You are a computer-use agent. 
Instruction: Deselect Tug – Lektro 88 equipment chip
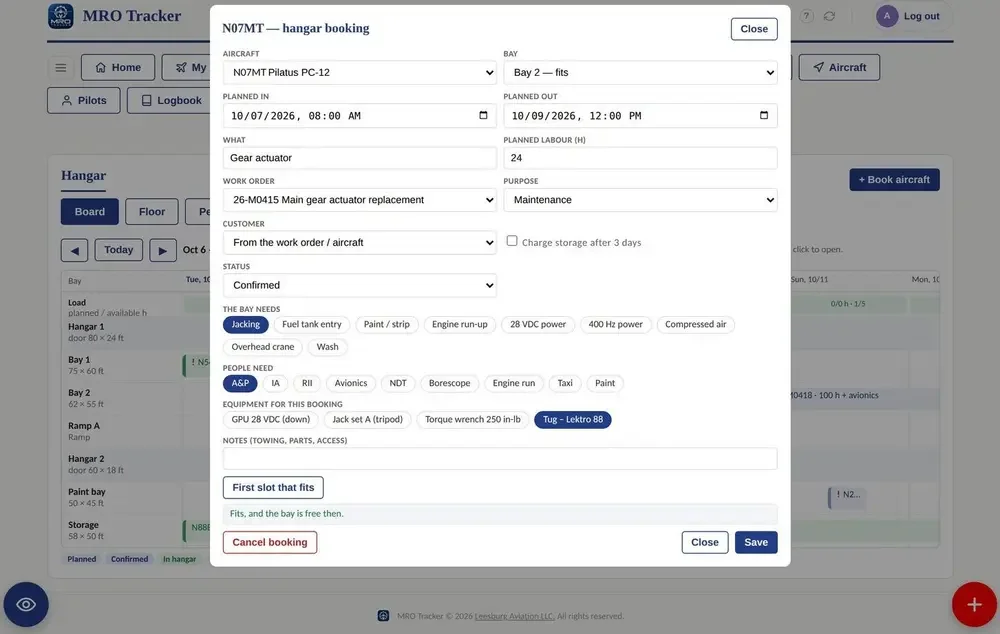coord(573,420)
